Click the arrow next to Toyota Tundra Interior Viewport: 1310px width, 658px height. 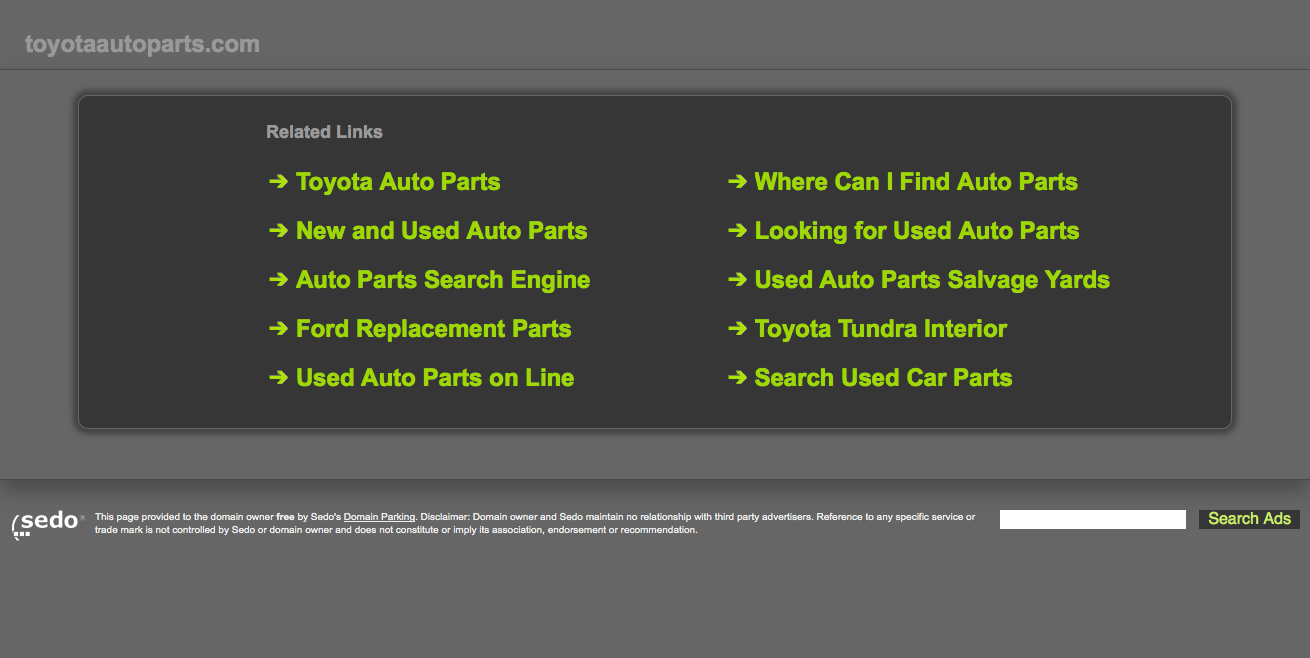pos(737,329)
